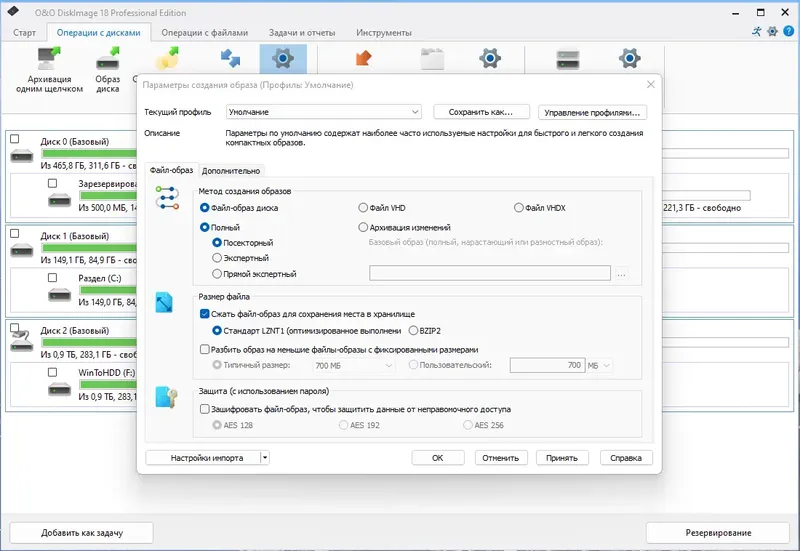Click the server drives toolbar icon
800x551 pixels.
pos(568,59)
